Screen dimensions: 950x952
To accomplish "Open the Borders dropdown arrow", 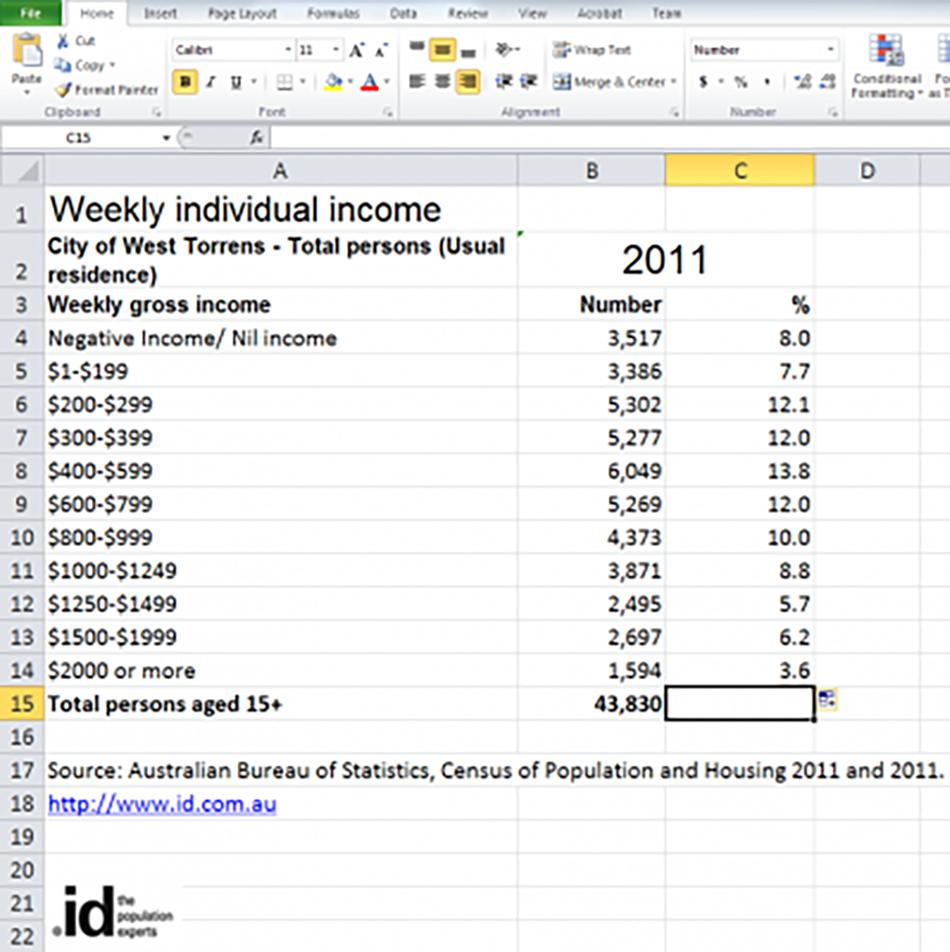I will [302, 81].
